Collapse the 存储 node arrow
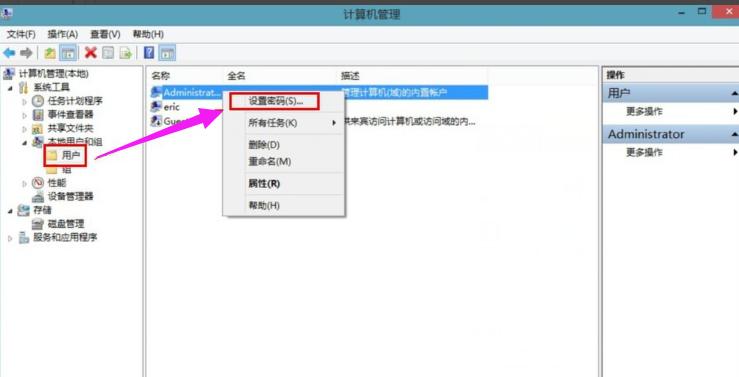 click(x=11, y=211)
